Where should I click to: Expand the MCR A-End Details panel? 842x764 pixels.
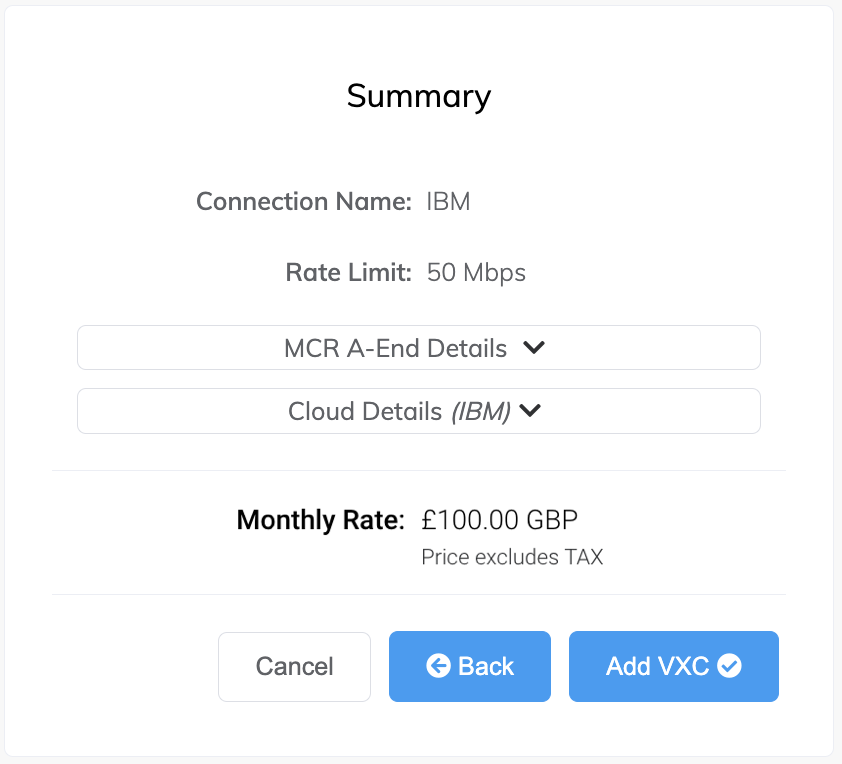[419, 347]
